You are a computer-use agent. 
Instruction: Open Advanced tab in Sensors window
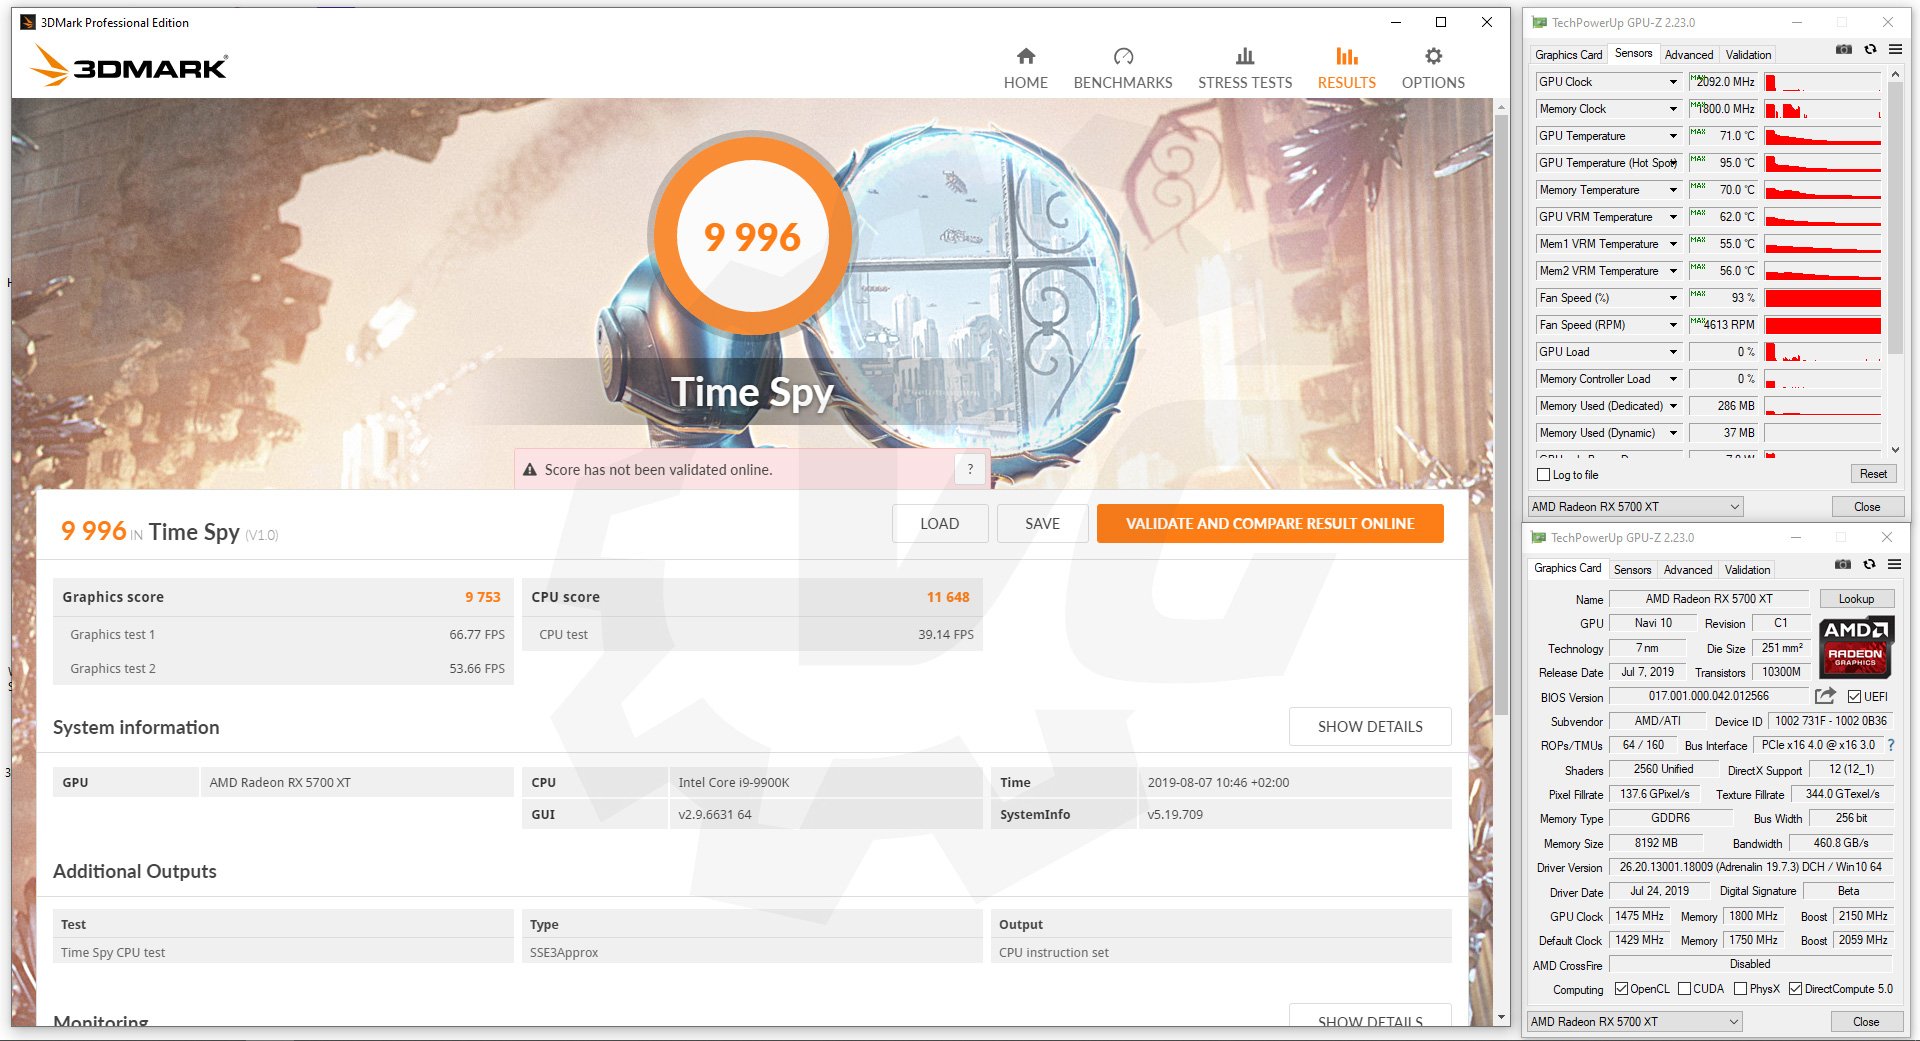(x=1689, y=55)
